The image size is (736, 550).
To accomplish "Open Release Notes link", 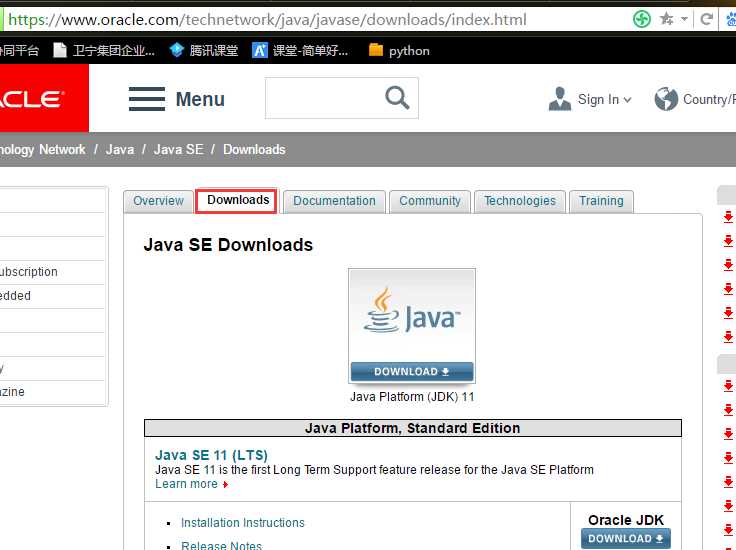I will [221, 545].
